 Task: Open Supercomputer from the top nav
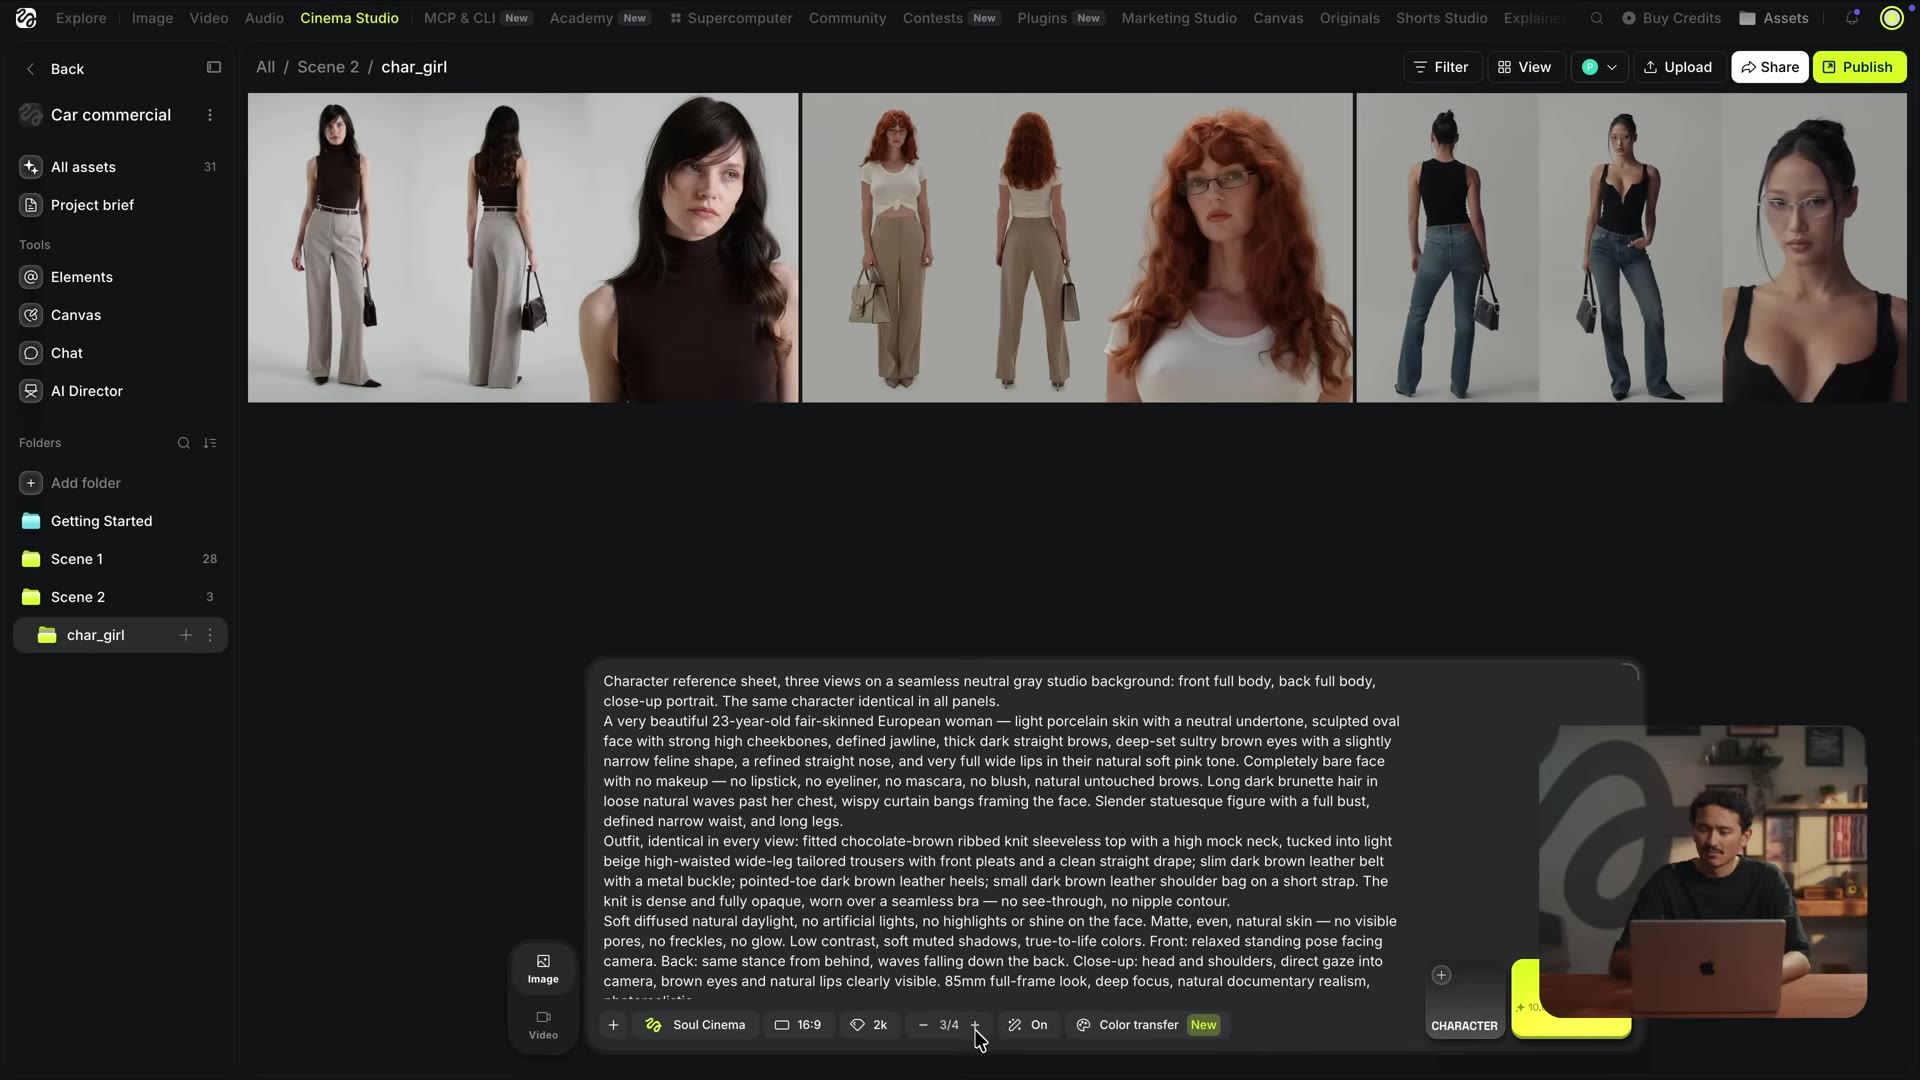coord(731,18)
